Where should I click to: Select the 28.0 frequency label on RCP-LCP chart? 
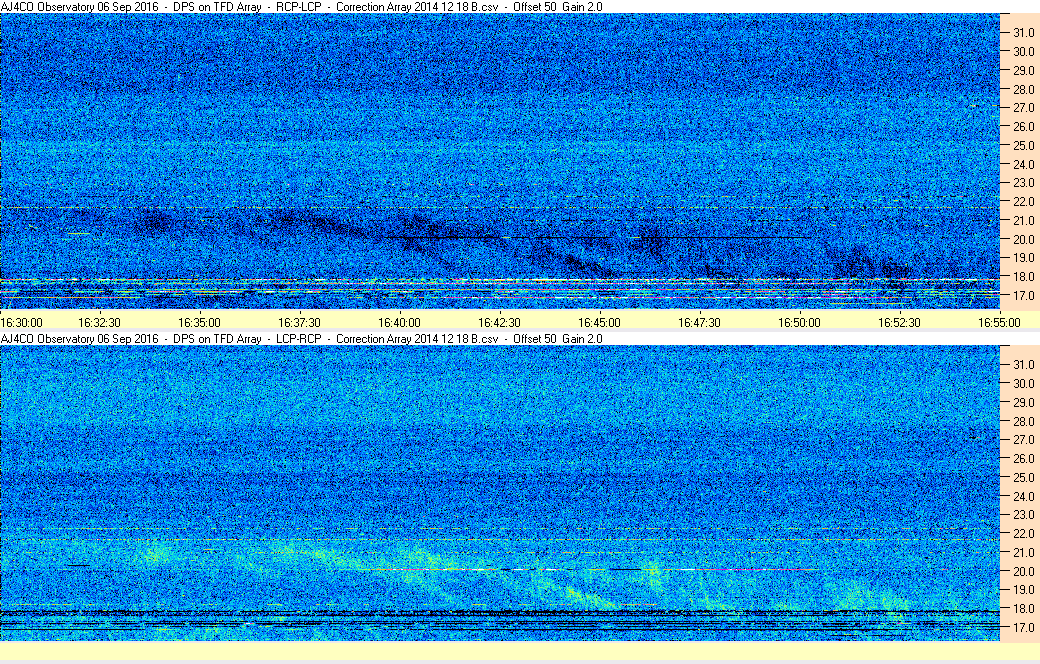(x=1023, y=90)
